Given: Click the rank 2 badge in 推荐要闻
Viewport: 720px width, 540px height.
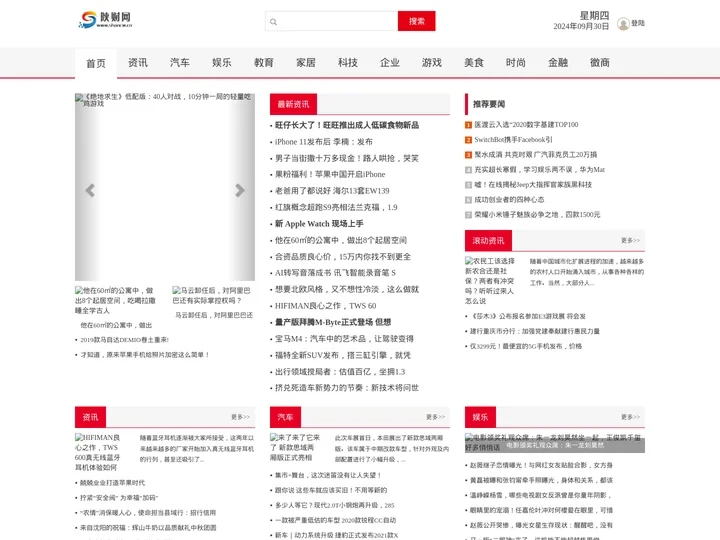Looking at the screenshot, I should (468, 140).
